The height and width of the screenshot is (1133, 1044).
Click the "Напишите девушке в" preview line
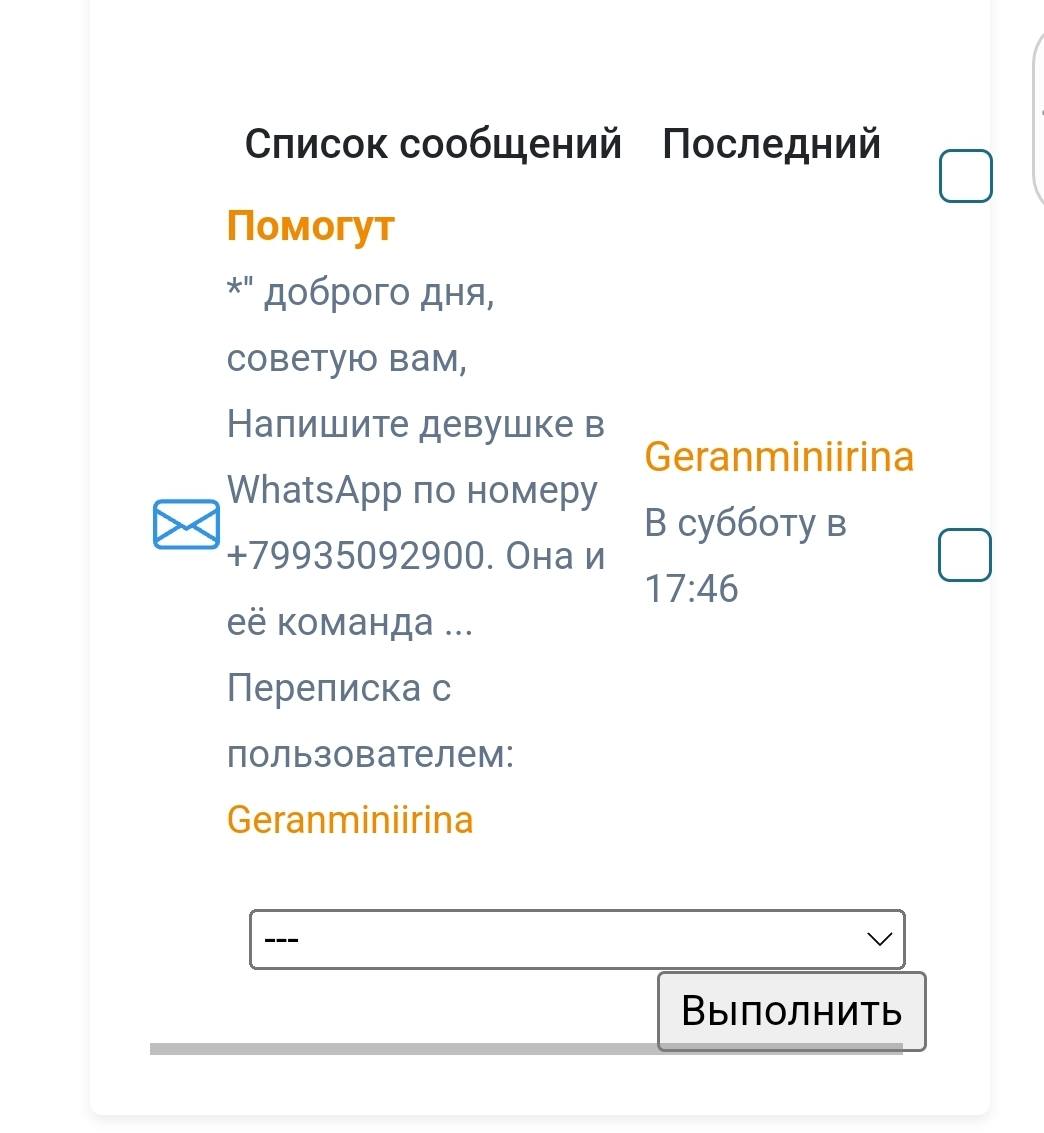[416, 424]
